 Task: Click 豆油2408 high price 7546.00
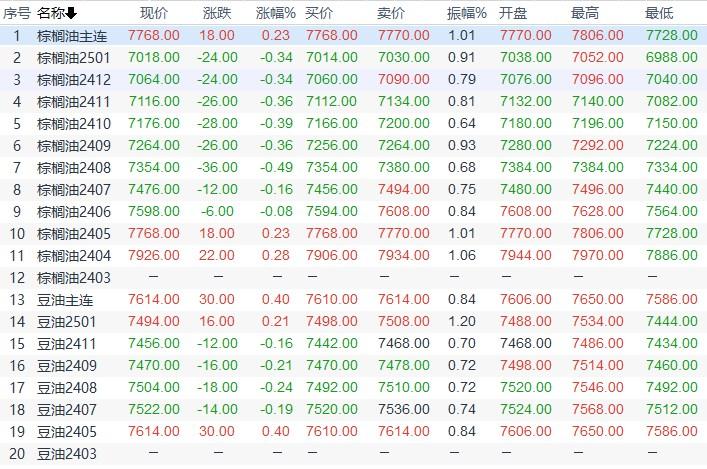(597, 387)
